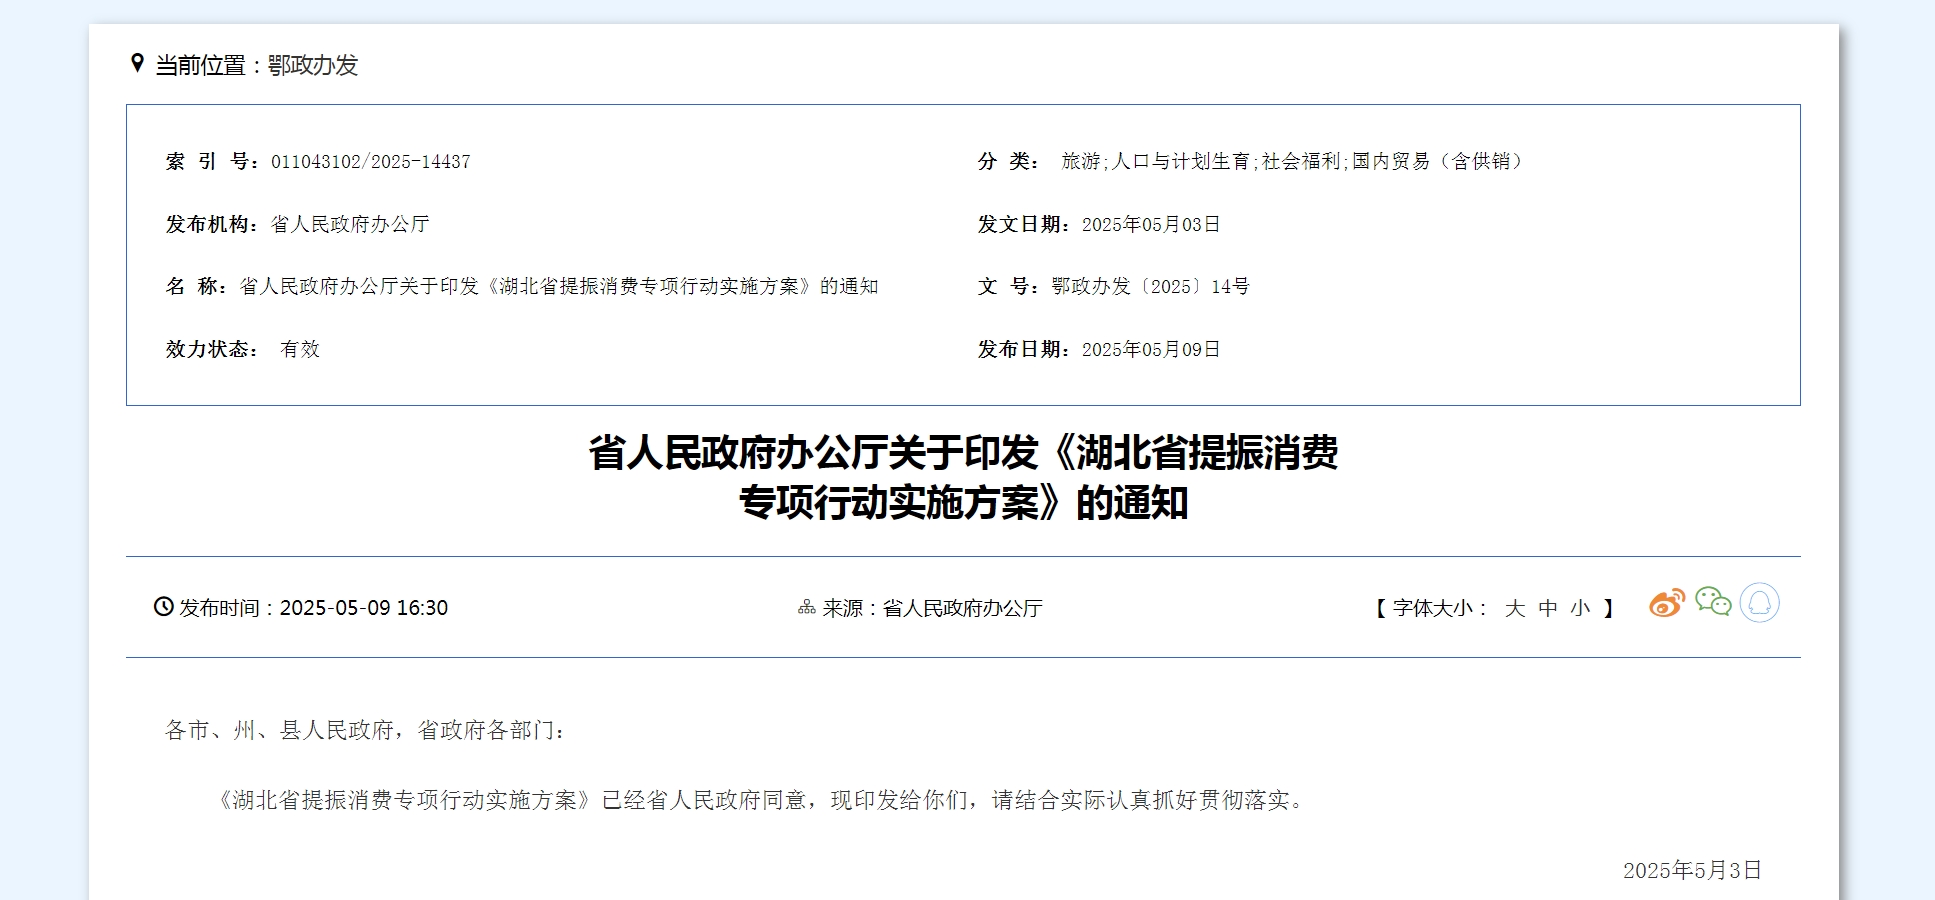1935x900 pixels.
Task: Select the 发文日期 value 2025年05月03日
Action: [x=1150, y=225]
